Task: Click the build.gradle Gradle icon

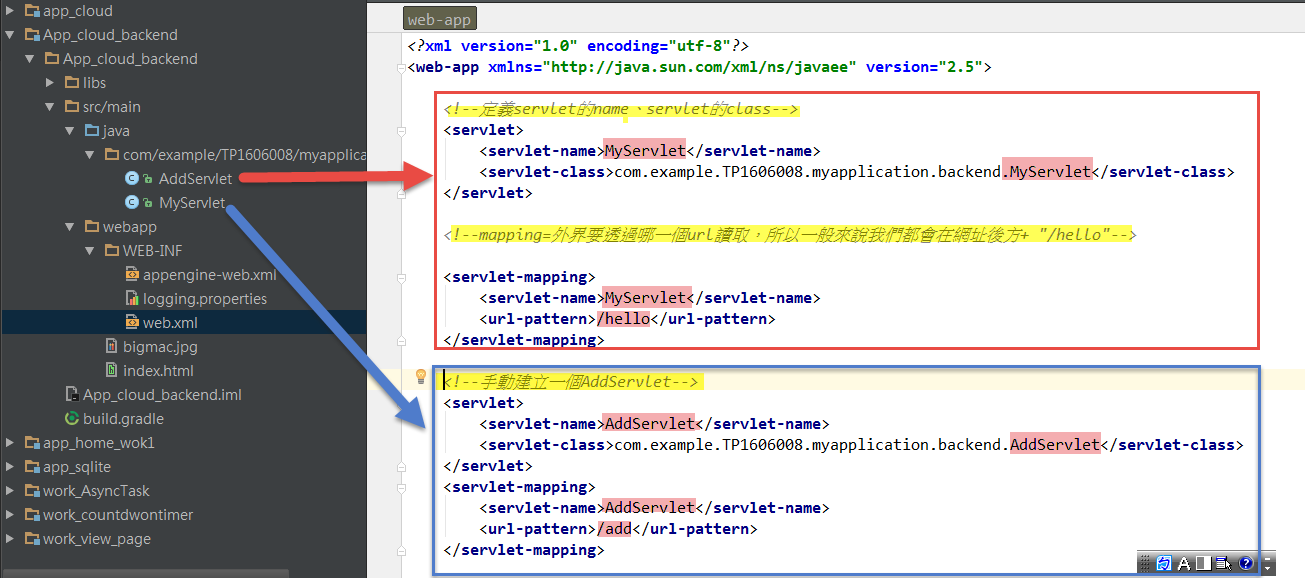Action: coord(72,419)
